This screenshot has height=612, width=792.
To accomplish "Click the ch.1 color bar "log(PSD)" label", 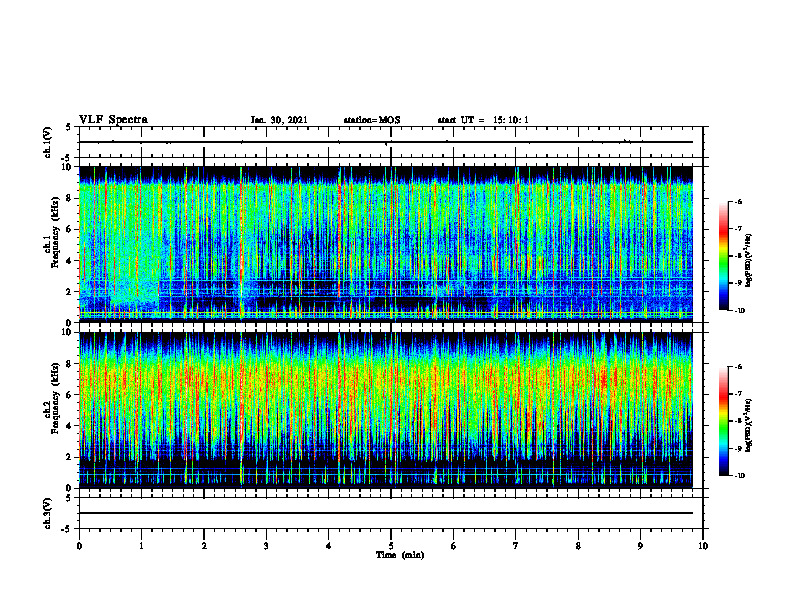I will tap(749, 261).
